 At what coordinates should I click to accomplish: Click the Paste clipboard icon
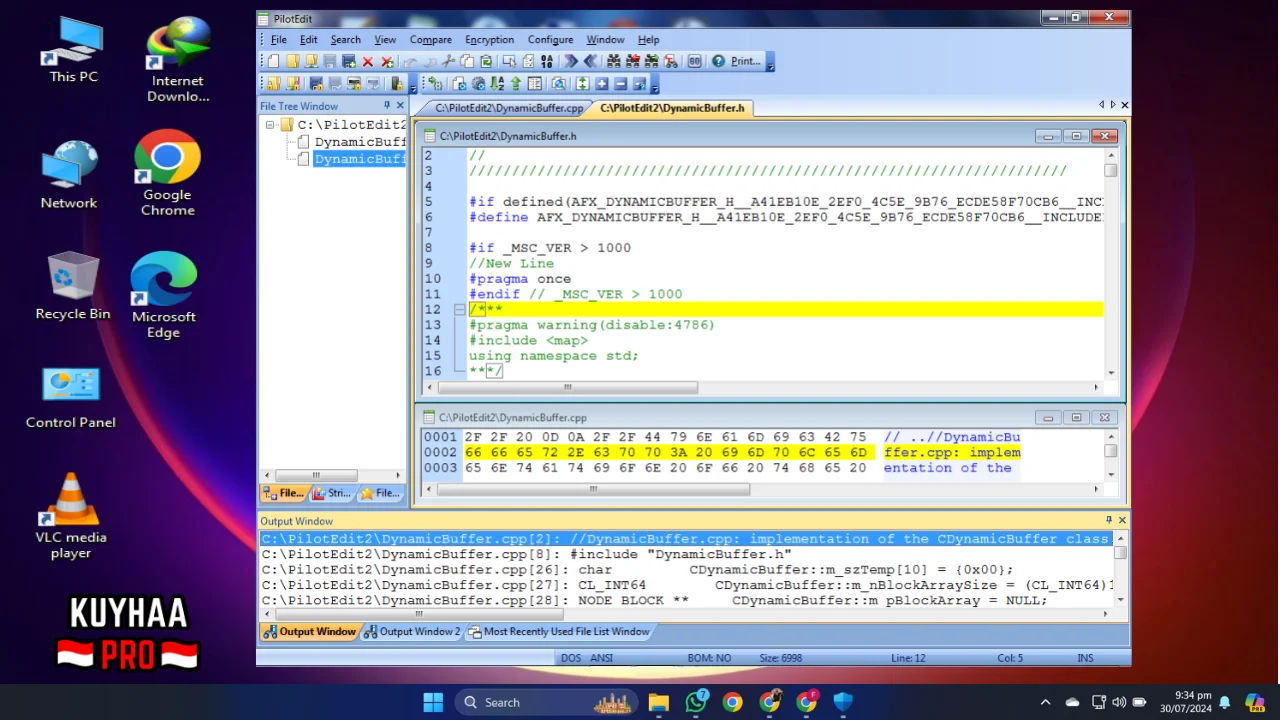click(x=486, y=61)
